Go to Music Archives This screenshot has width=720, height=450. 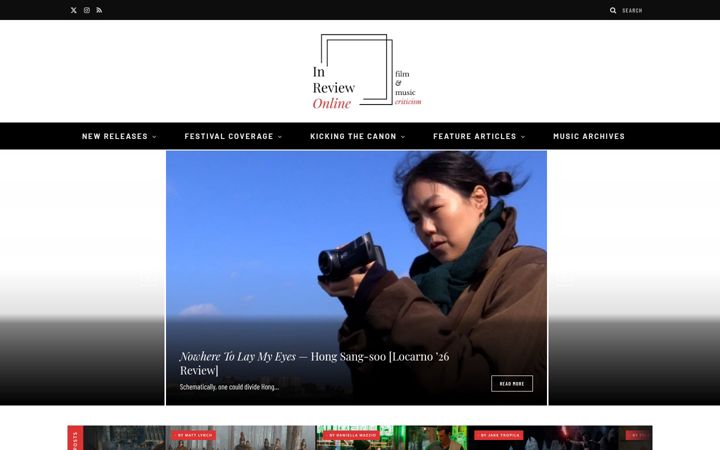(589, 136)
